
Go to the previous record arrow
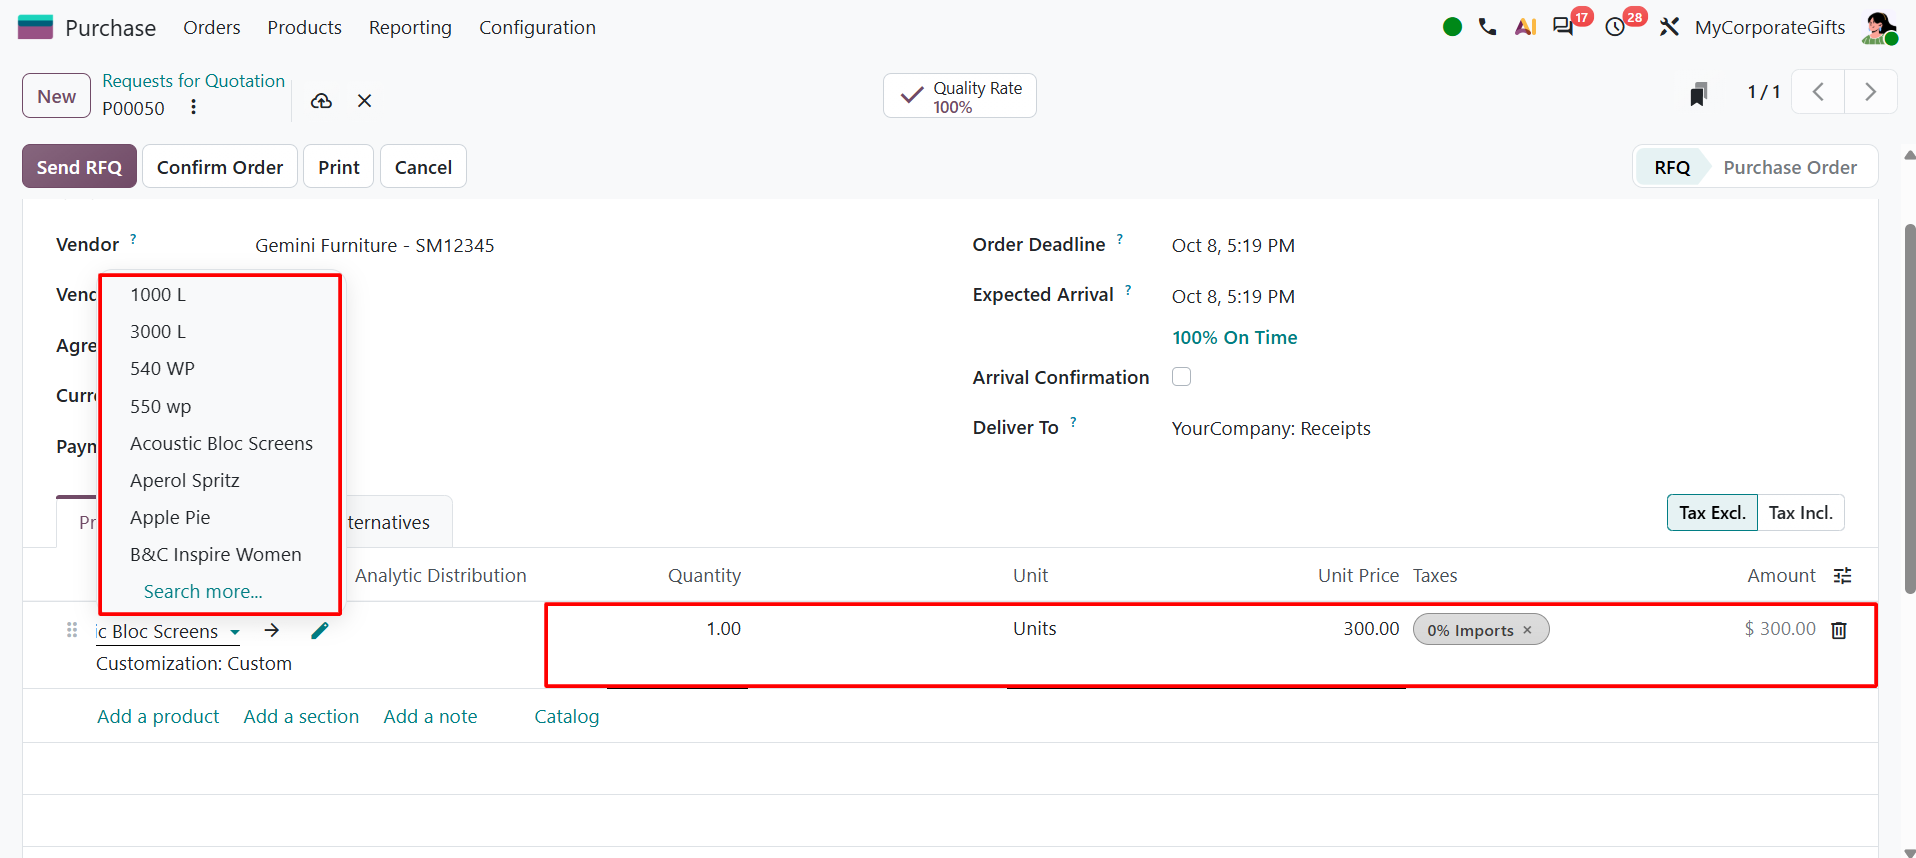1818,92
